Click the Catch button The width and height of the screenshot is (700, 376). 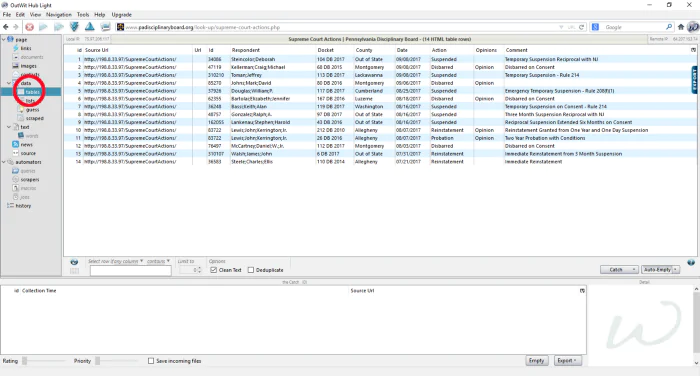pos(619,270)
